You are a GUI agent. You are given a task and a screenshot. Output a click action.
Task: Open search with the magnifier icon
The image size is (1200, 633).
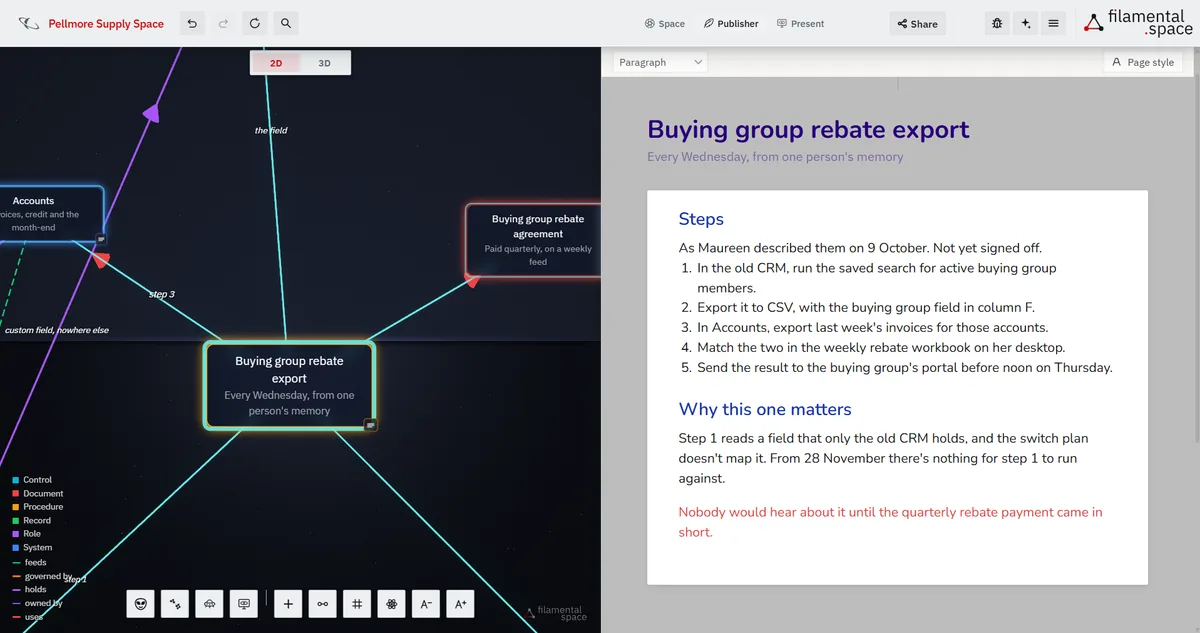286,23
